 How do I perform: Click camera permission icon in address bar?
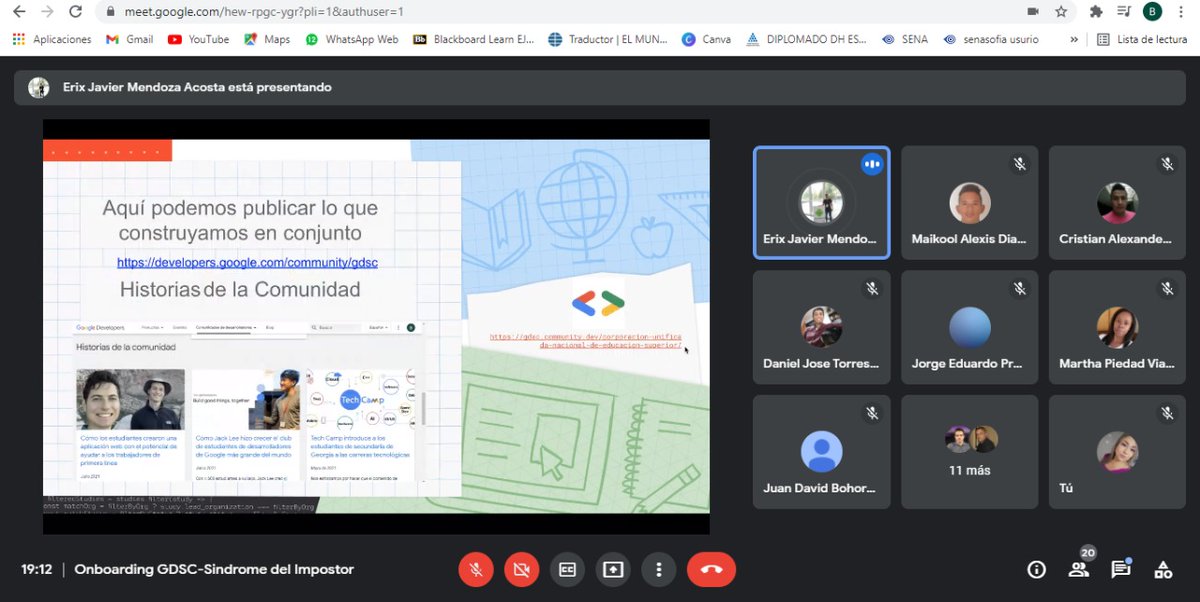[1033, 12]
